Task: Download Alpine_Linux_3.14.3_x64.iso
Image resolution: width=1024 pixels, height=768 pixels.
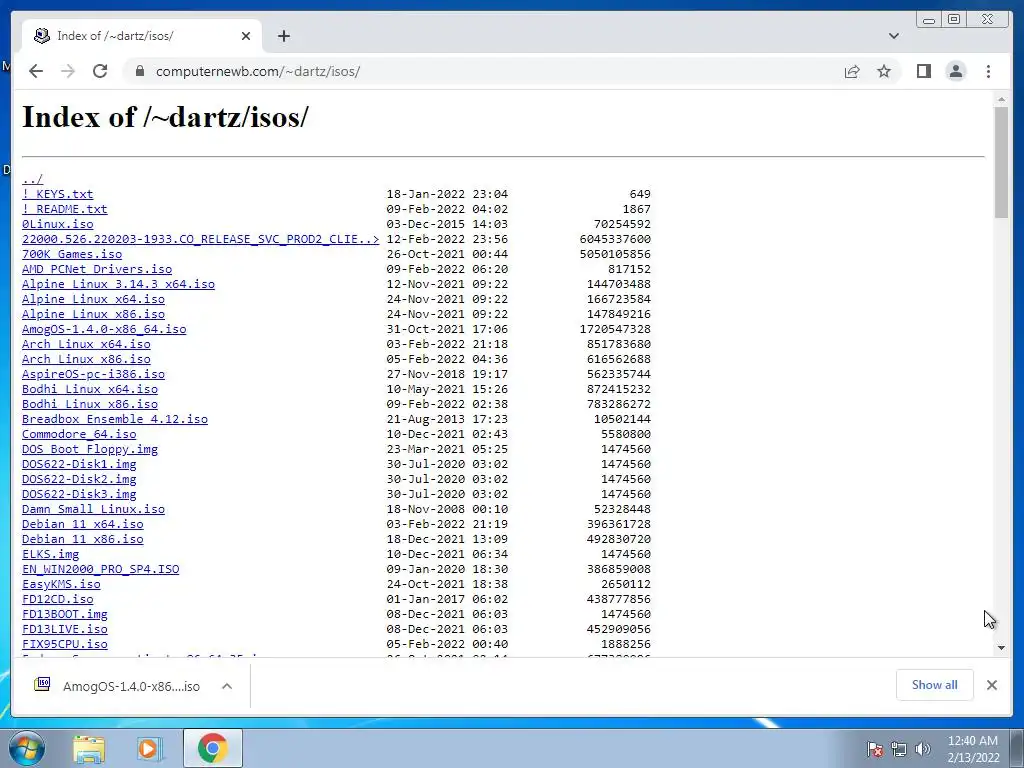Action: [x=118, y=284]
